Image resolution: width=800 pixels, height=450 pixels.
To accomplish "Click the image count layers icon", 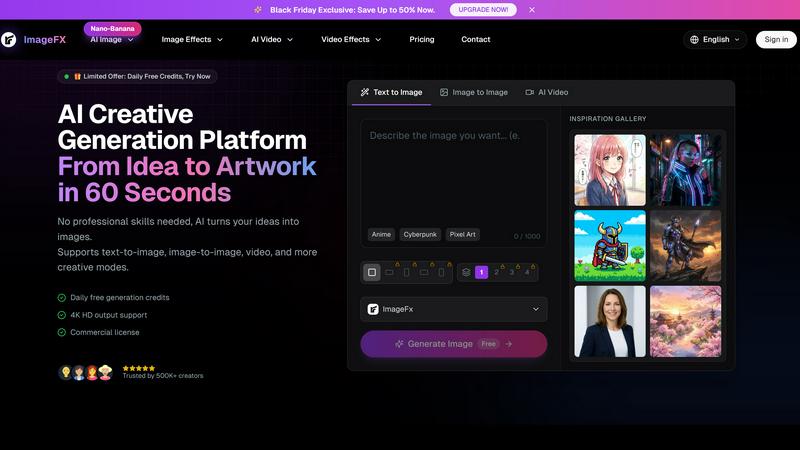I will tap(466, 272).
